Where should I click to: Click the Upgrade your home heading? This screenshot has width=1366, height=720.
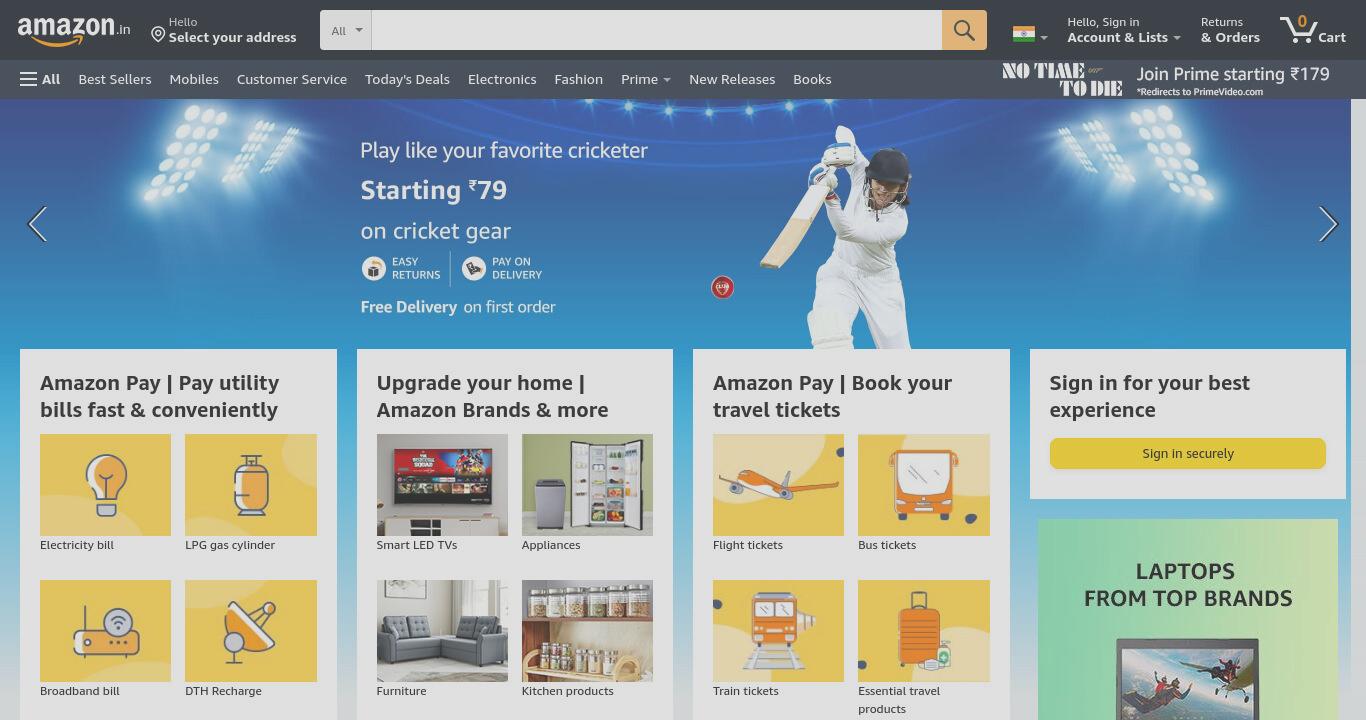click(493, 396)
